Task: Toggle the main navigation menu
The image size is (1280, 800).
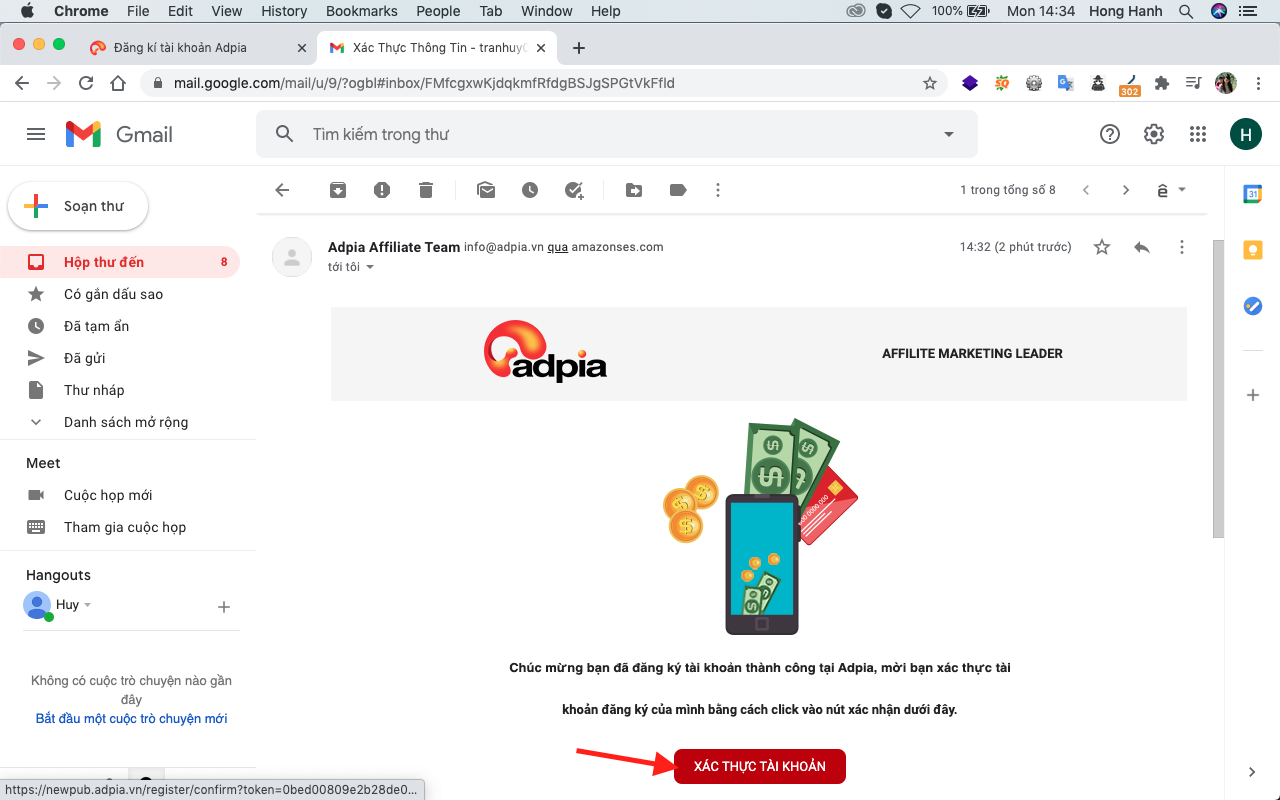Action: point(36,133)
